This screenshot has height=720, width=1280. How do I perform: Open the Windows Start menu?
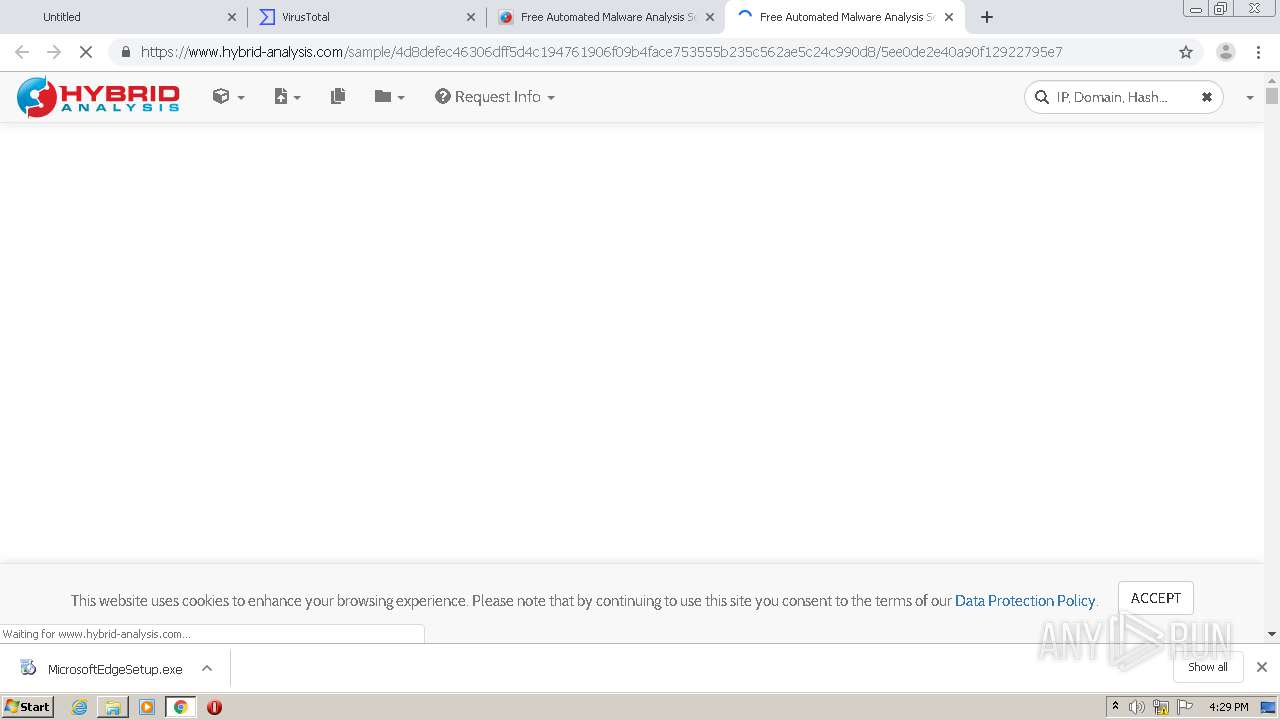[x=27, y=706]
